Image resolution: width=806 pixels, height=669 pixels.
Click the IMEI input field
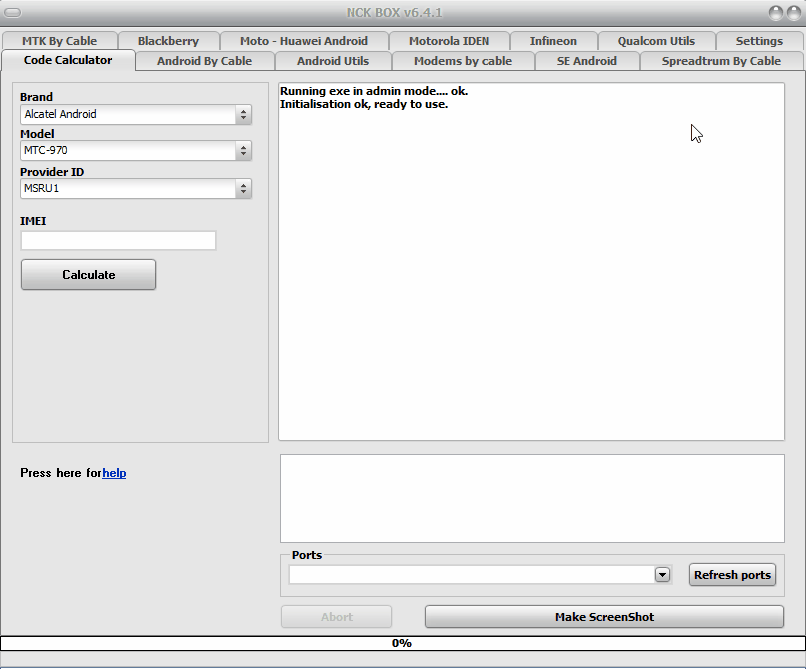tap(118, 241)
